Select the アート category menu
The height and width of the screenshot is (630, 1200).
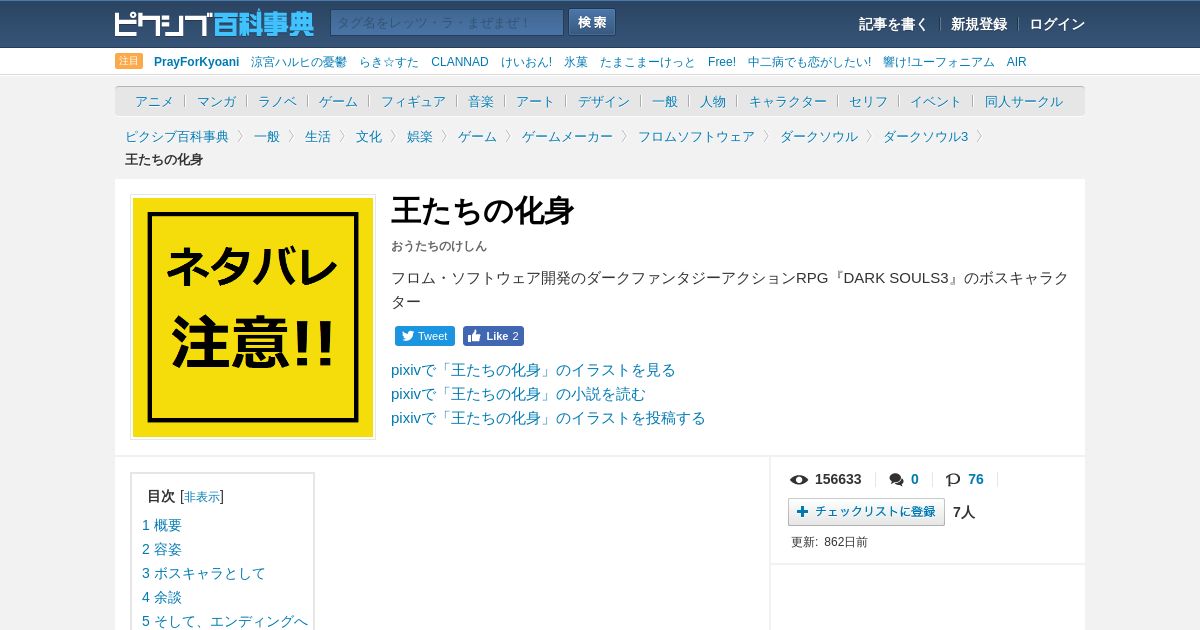[x=535, y=101]
